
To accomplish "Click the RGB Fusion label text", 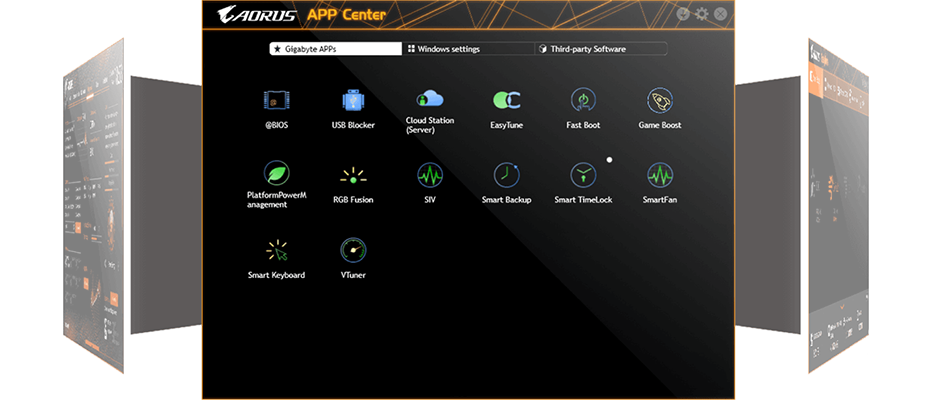I will pyautogui.click(x=353, y=200).
